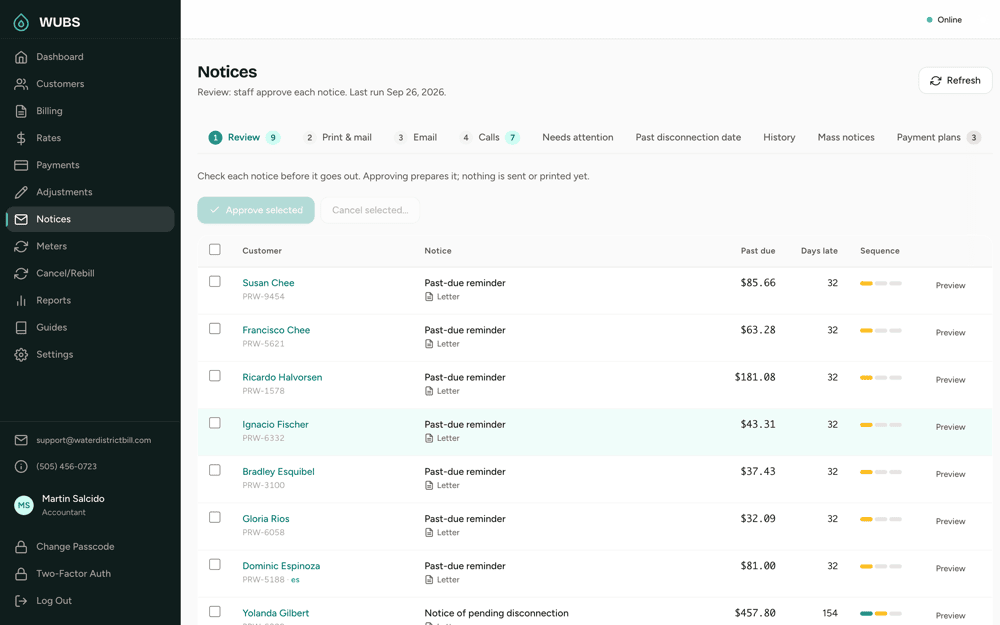Tick the checkbox for Ignacio Fischer
The width and height of the screenshot is (1000, 625).
pyautogui.click(x=215, y=423)
